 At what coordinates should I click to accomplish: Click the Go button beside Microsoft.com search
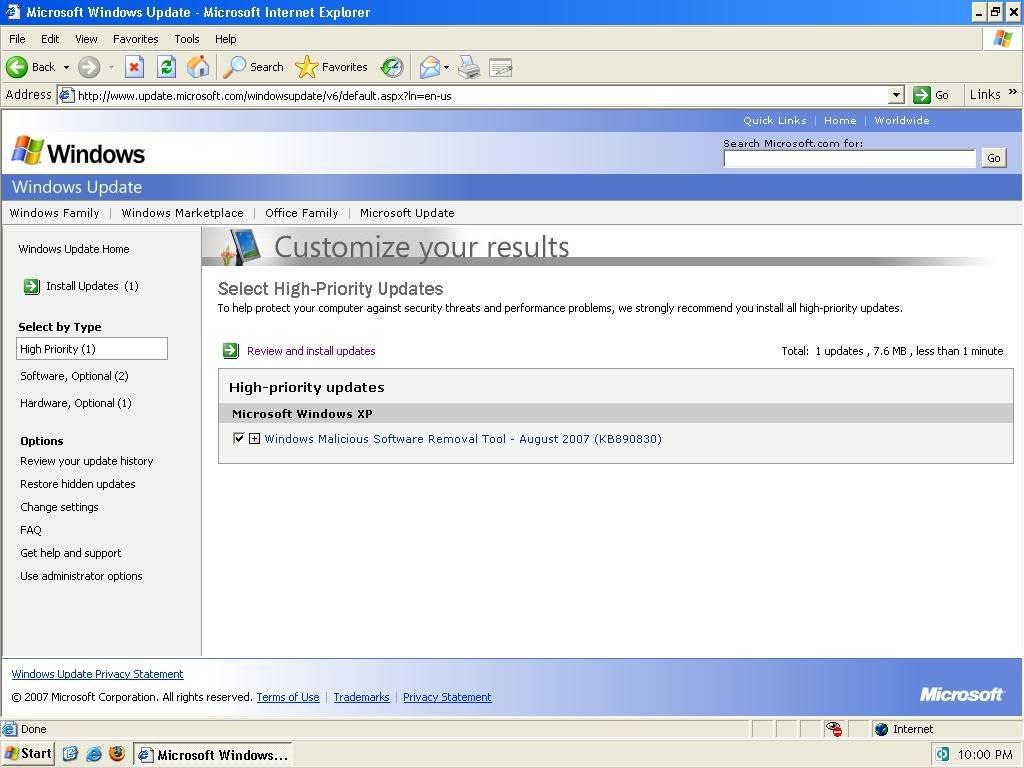[x=993, y=157]
